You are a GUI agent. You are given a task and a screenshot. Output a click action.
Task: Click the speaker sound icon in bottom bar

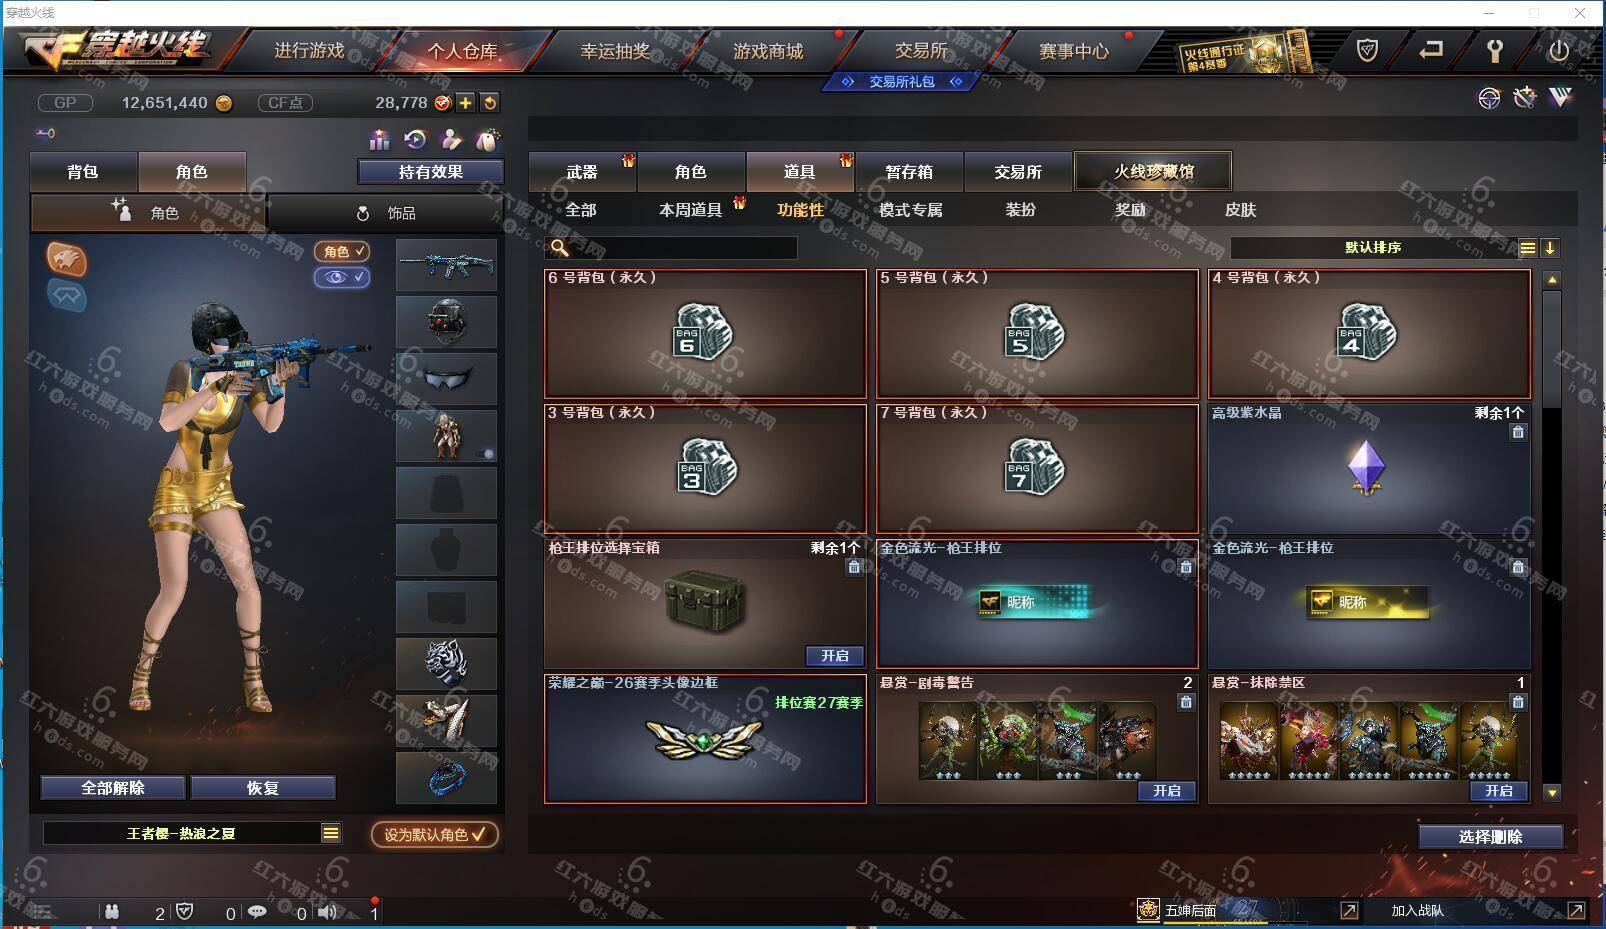point(328,911)
